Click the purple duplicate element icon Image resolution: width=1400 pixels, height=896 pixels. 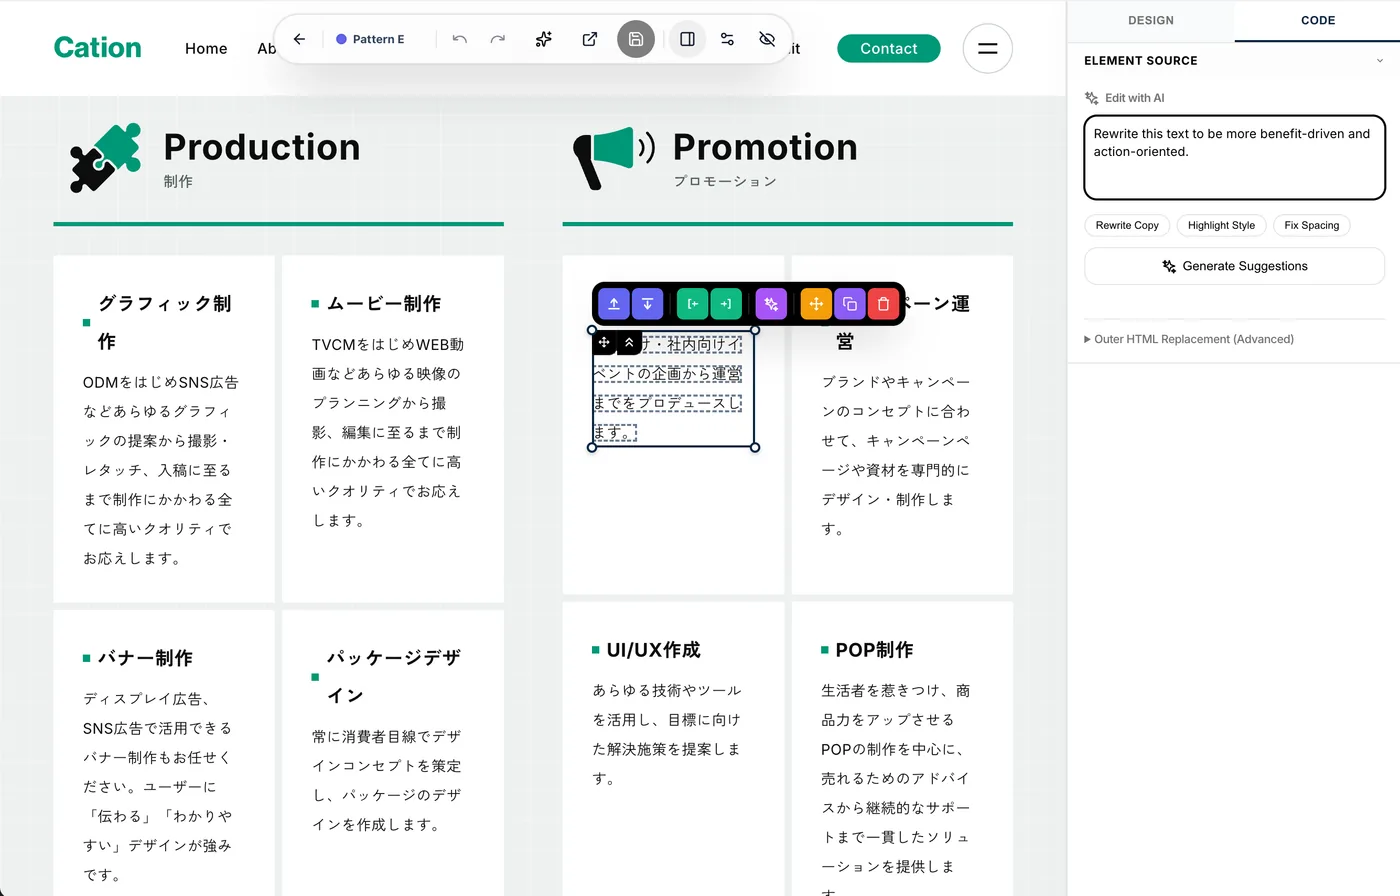pyautogui.click(x=850, y=304)
